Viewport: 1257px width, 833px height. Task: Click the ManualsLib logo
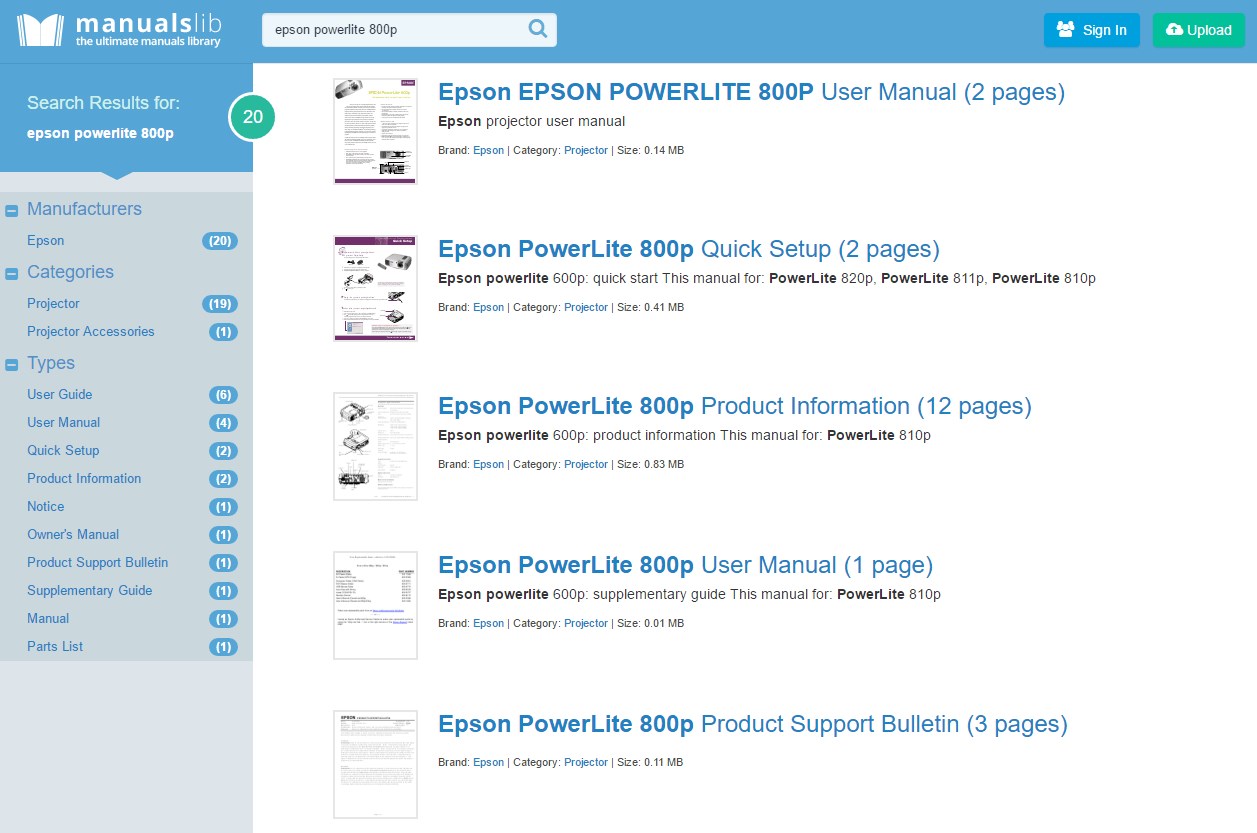[118, 30]
